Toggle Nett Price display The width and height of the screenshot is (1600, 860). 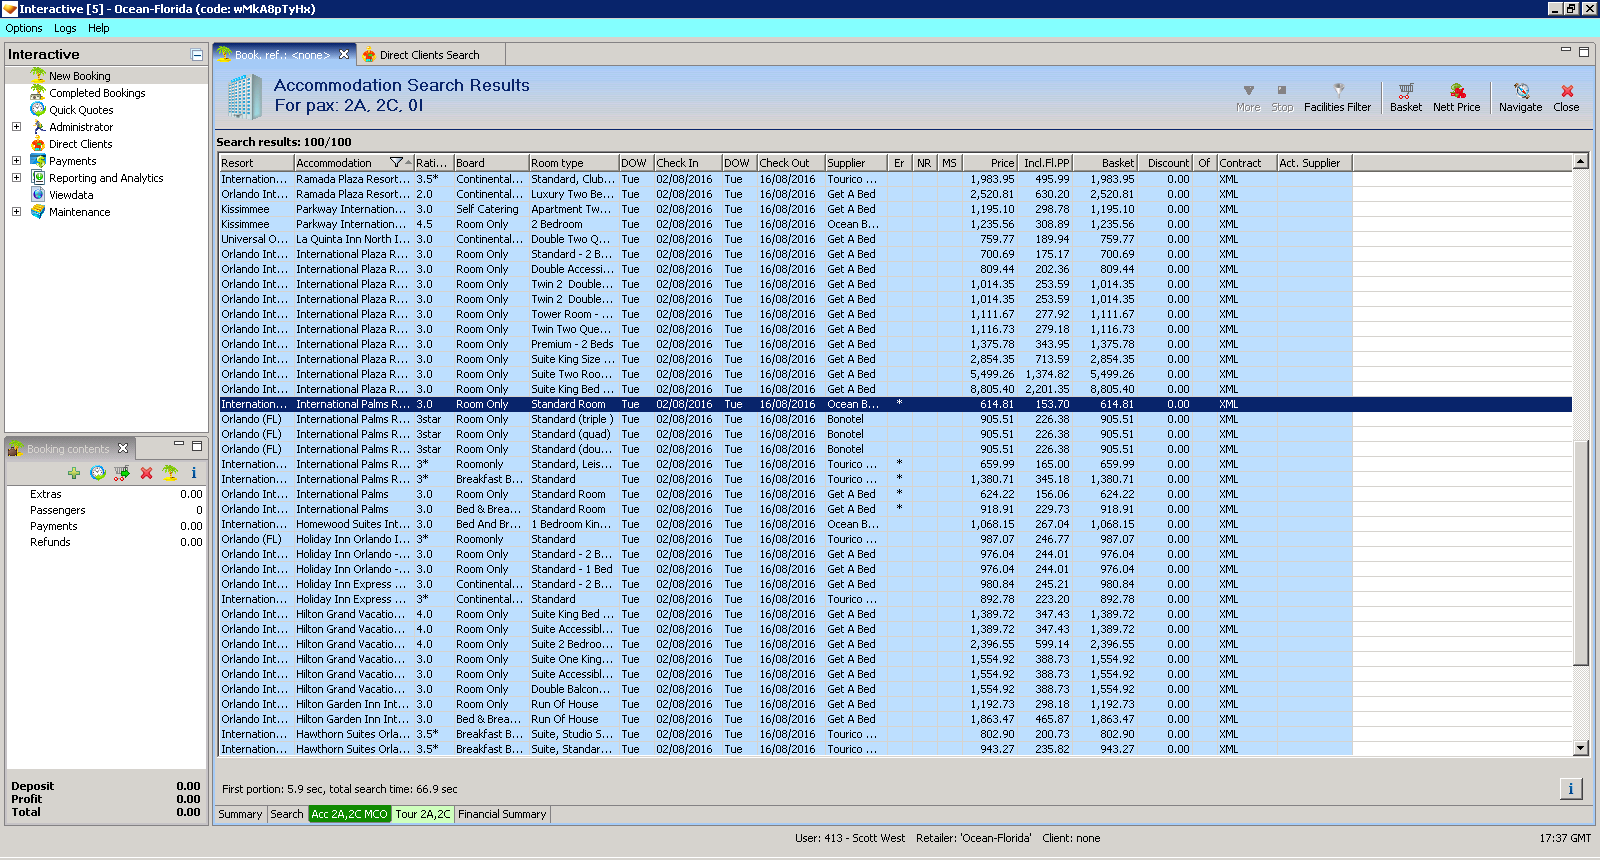tap(1456, 97)
